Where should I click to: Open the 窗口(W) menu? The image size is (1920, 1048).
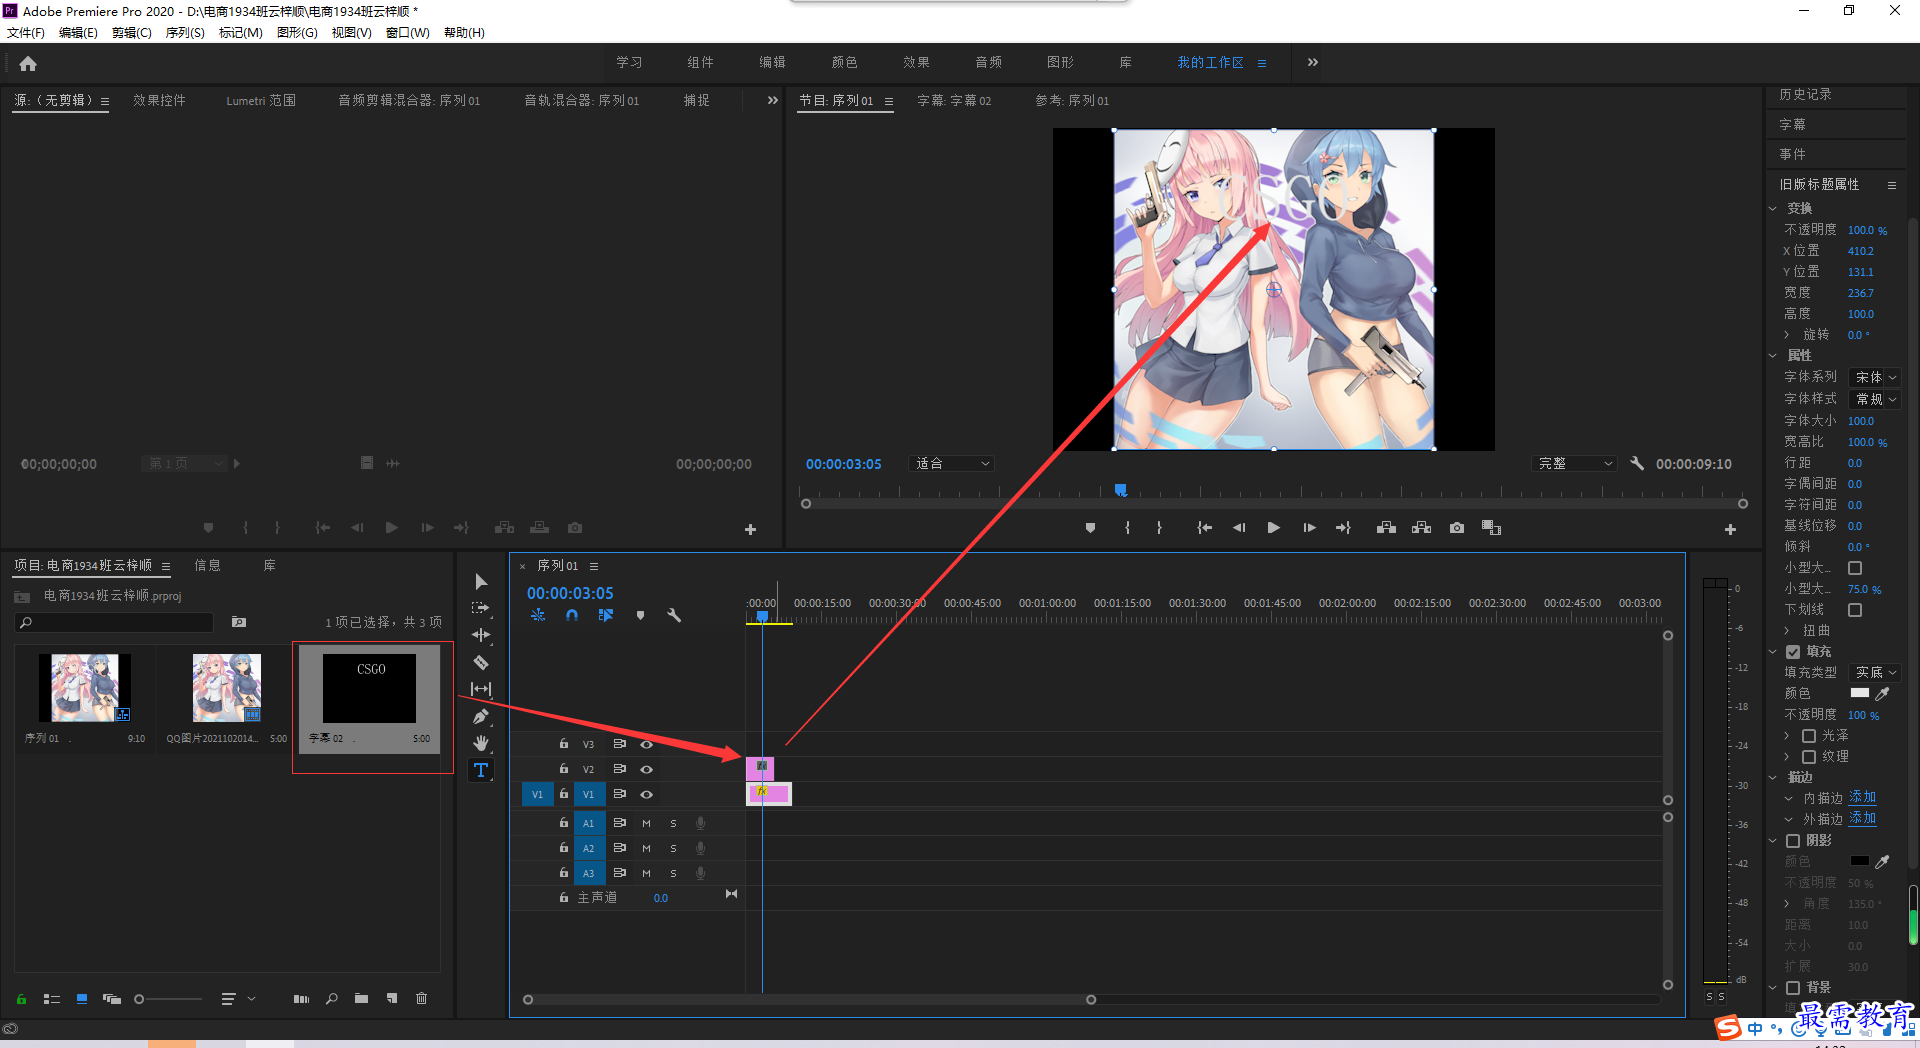pos(408,33)
